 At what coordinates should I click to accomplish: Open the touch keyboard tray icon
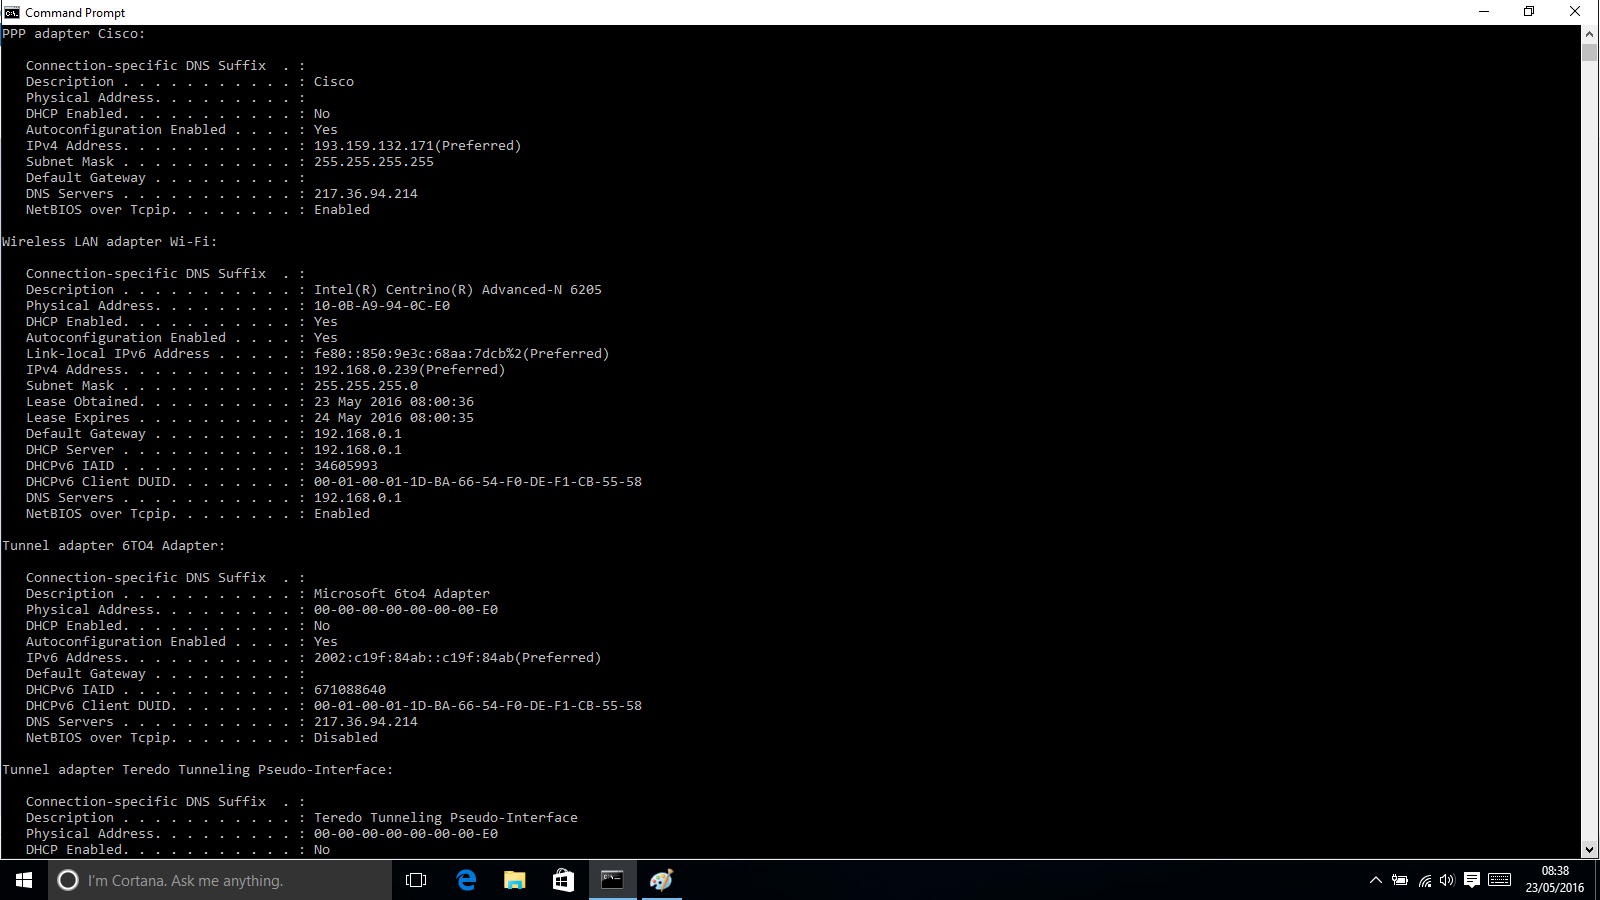1500,880
